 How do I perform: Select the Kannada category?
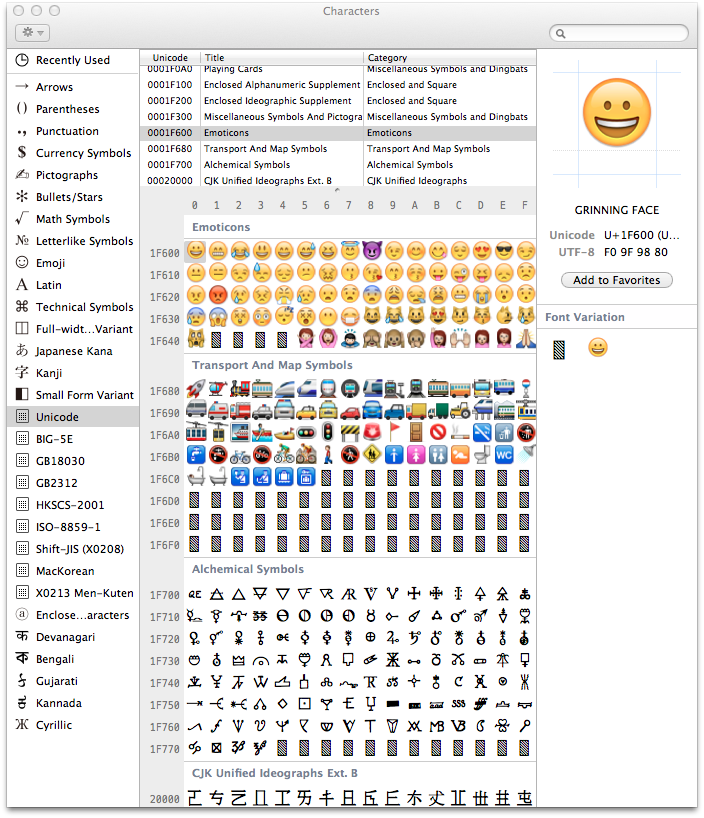point(73,703)
